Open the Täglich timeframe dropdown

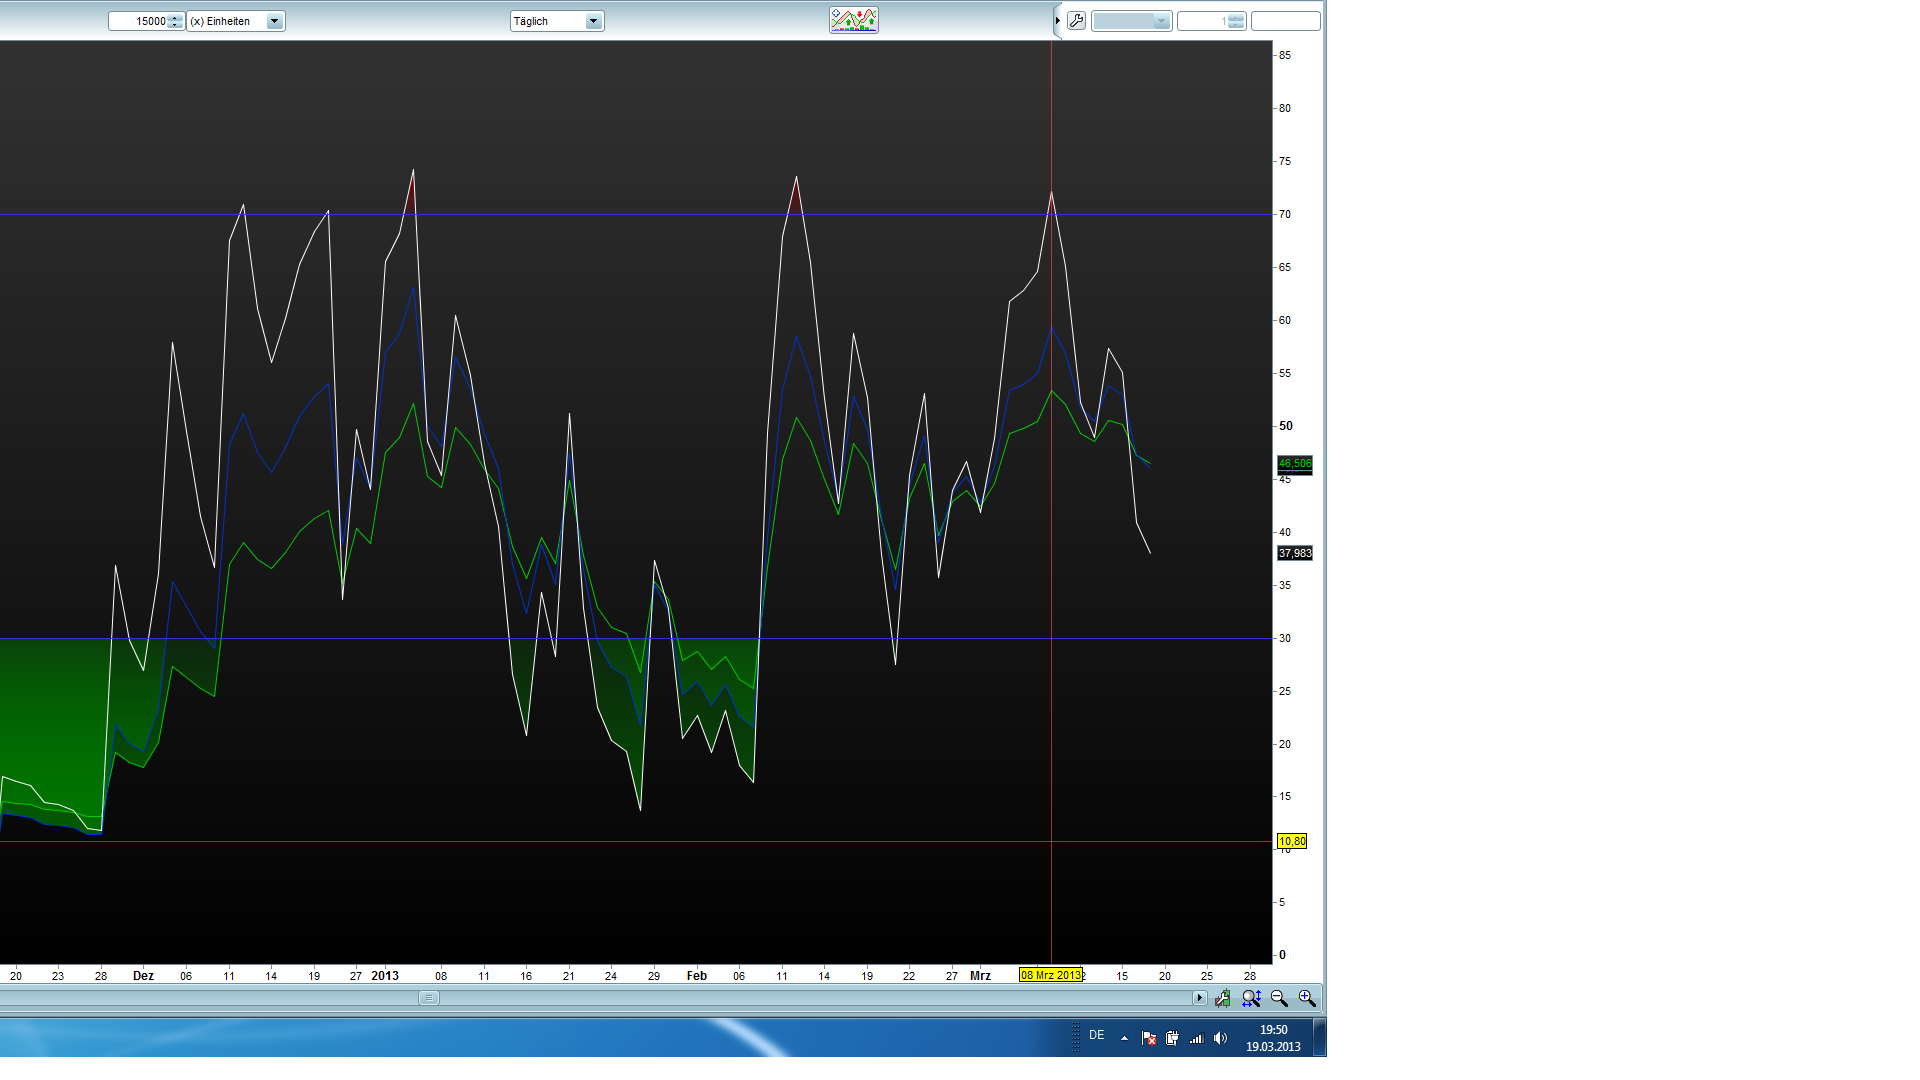593,21
